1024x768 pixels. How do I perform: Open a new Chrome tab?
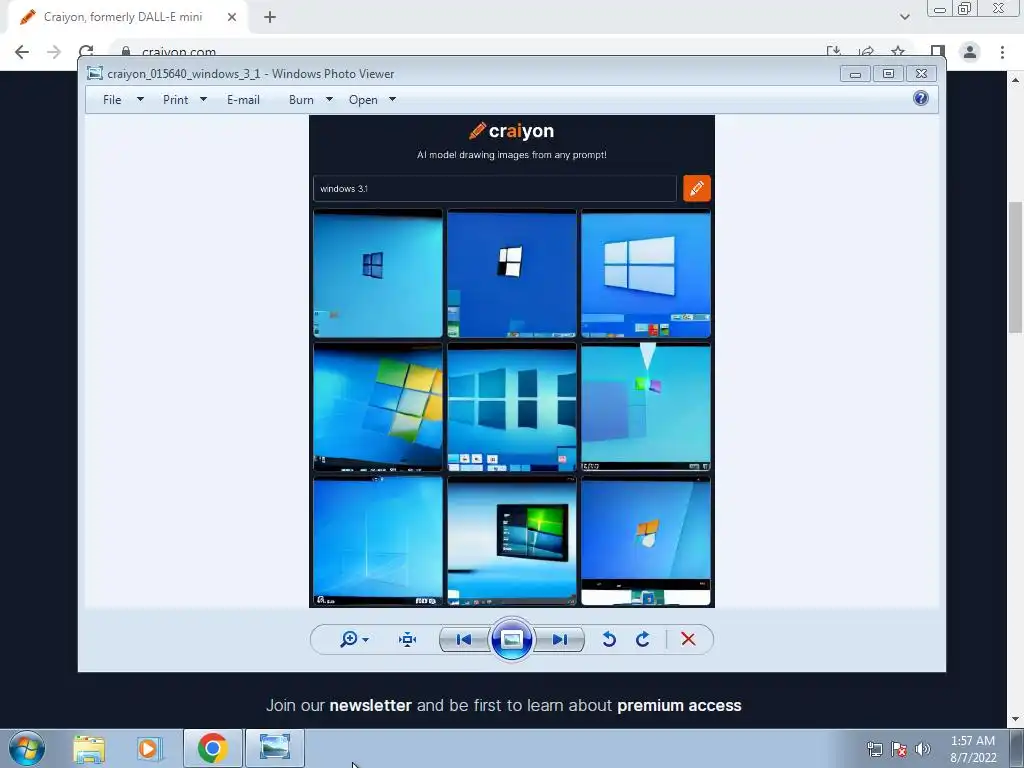coord(270,17)
